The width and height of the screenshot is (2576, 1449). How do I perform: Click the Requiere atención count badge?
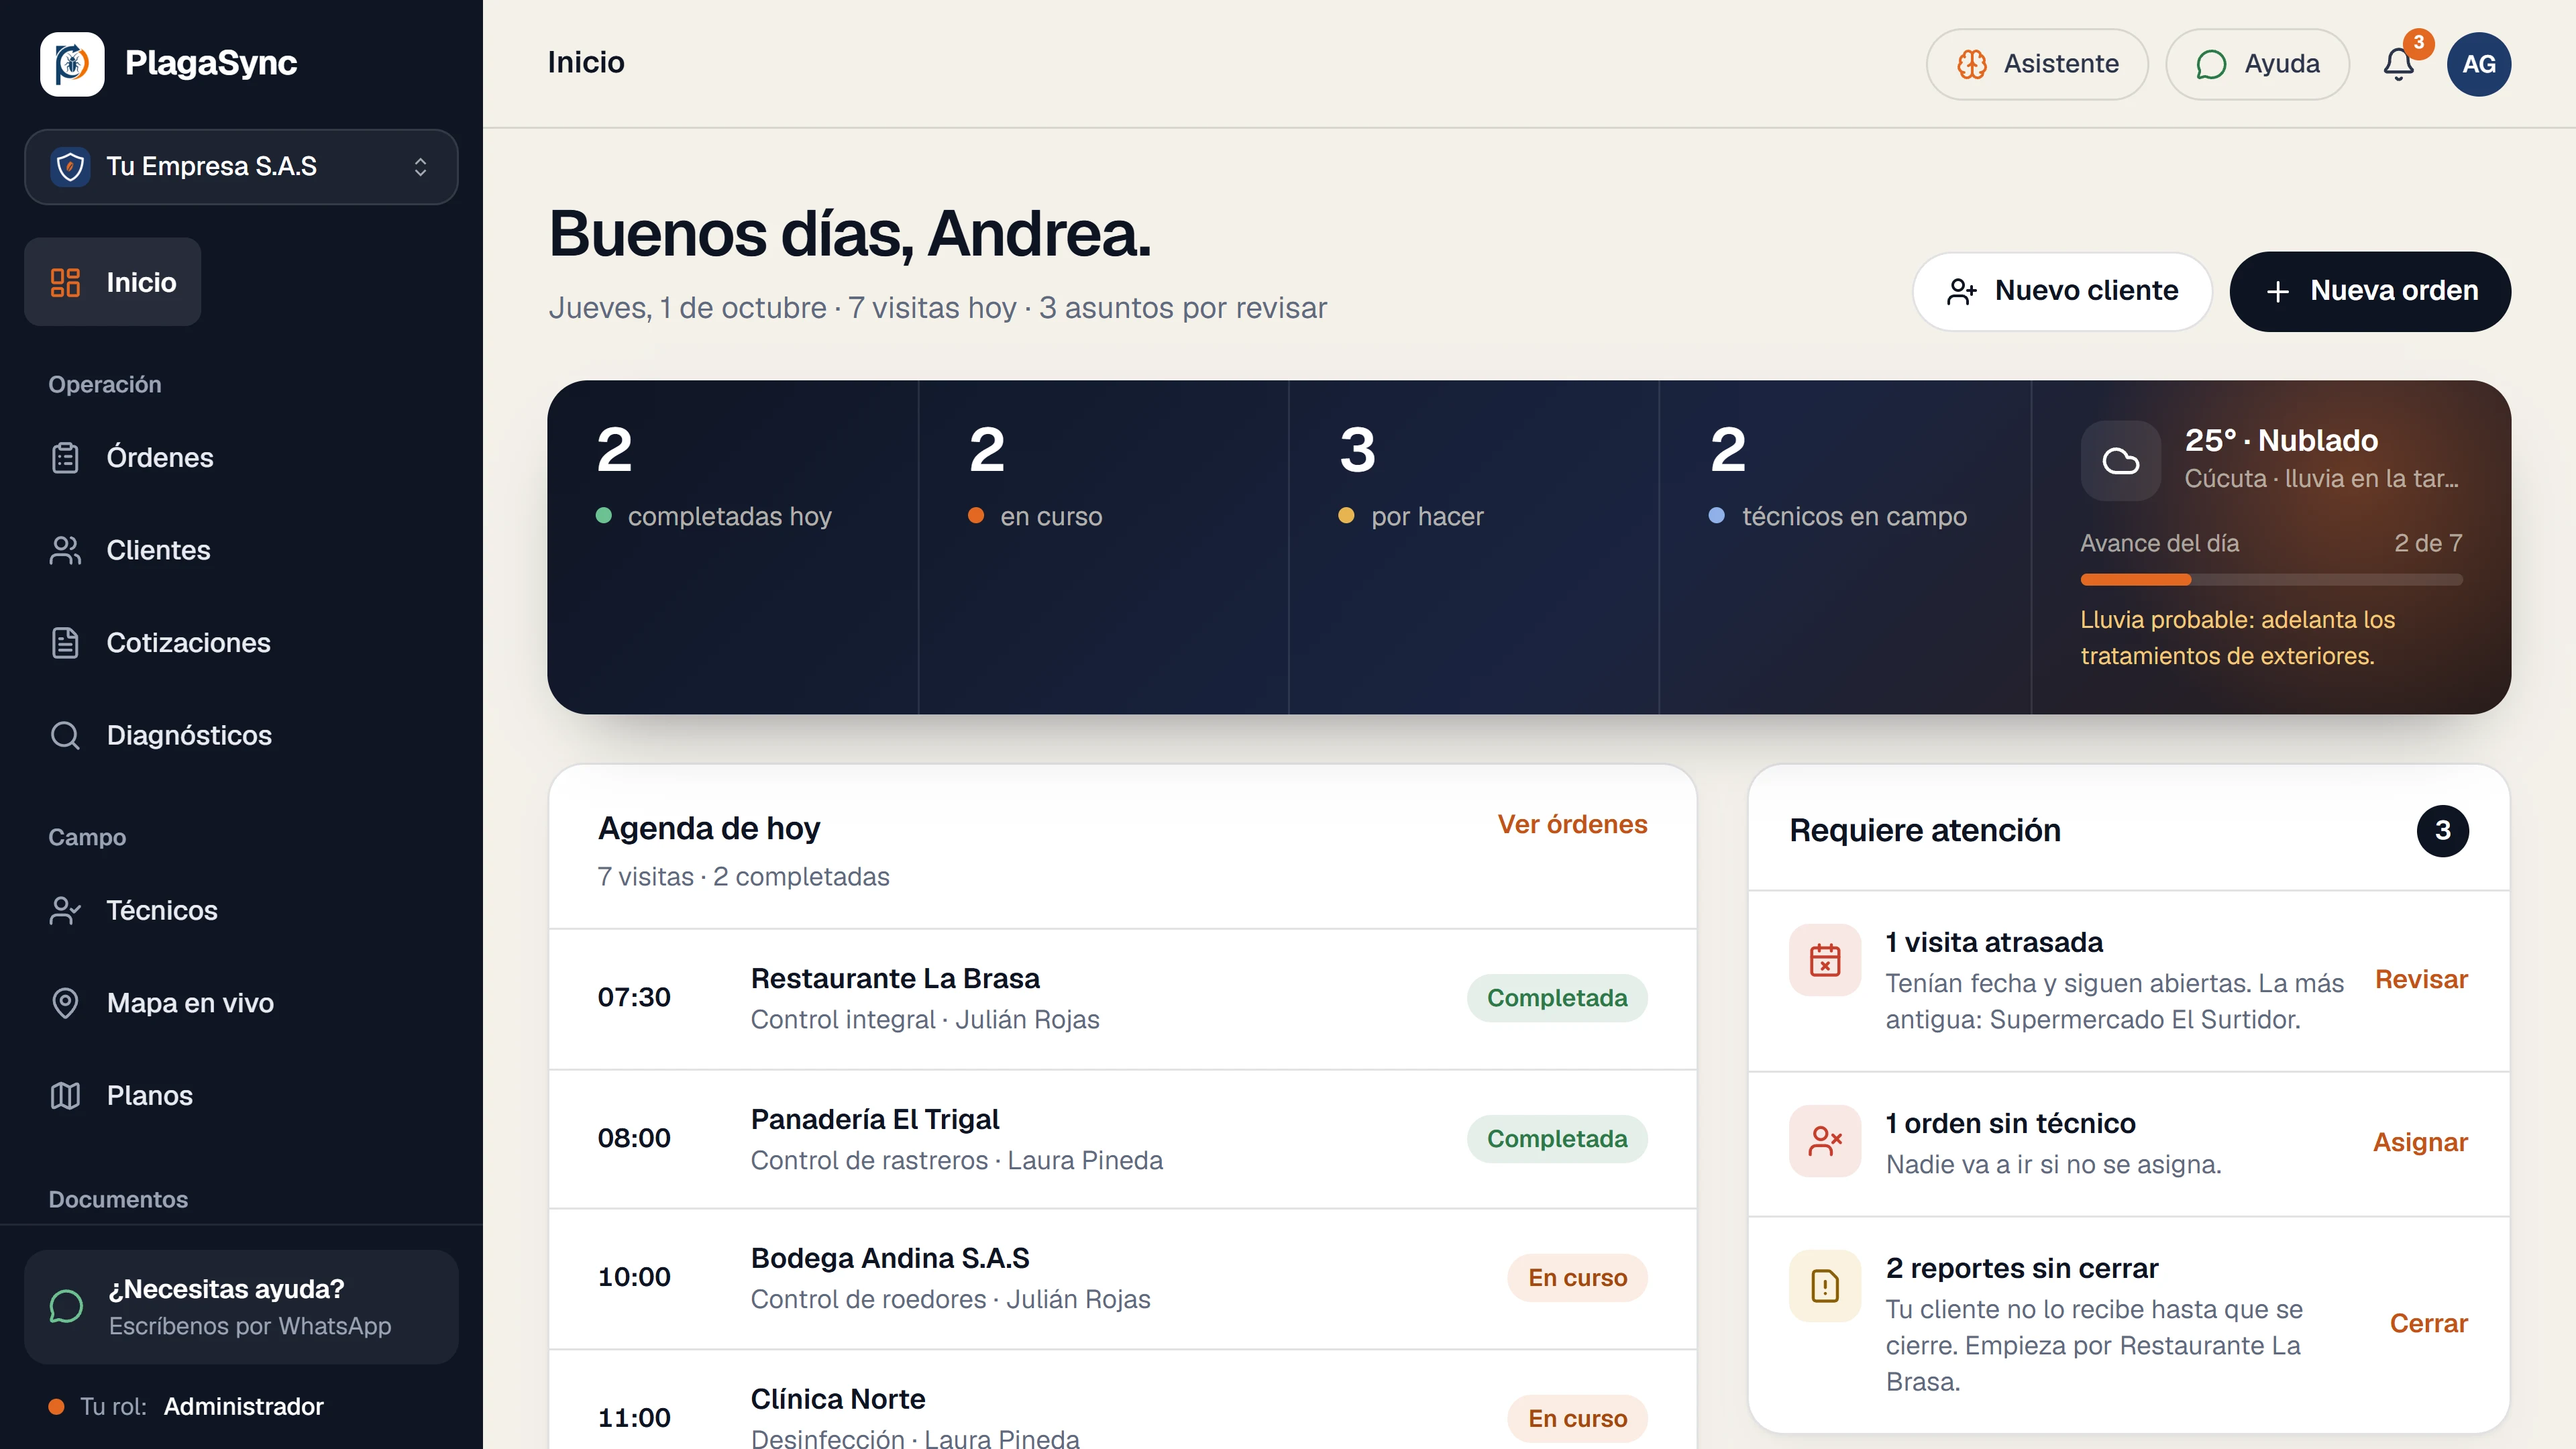pyautogui.click(x=2442, y=830)
